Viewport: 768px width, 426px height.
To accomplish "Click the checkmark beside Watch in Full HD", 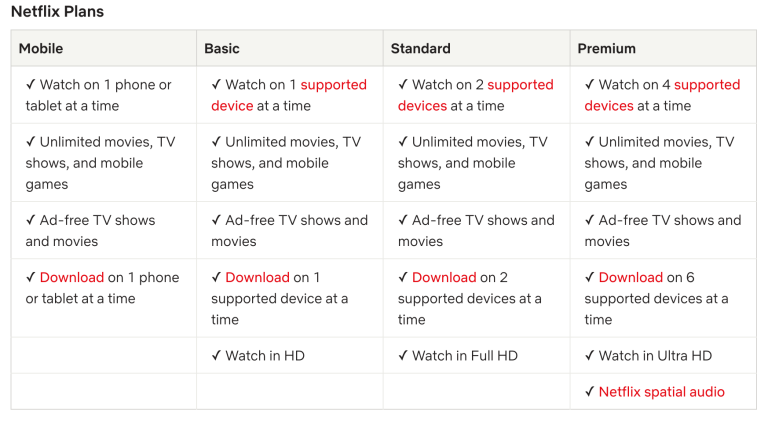I will [x=403, y=355].
